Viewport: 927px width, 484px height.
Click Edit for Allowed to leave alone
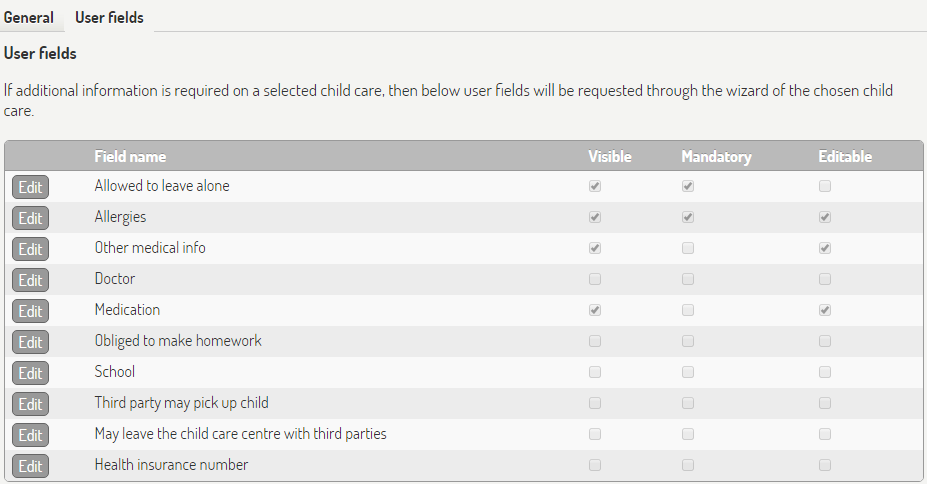point(30,187)
